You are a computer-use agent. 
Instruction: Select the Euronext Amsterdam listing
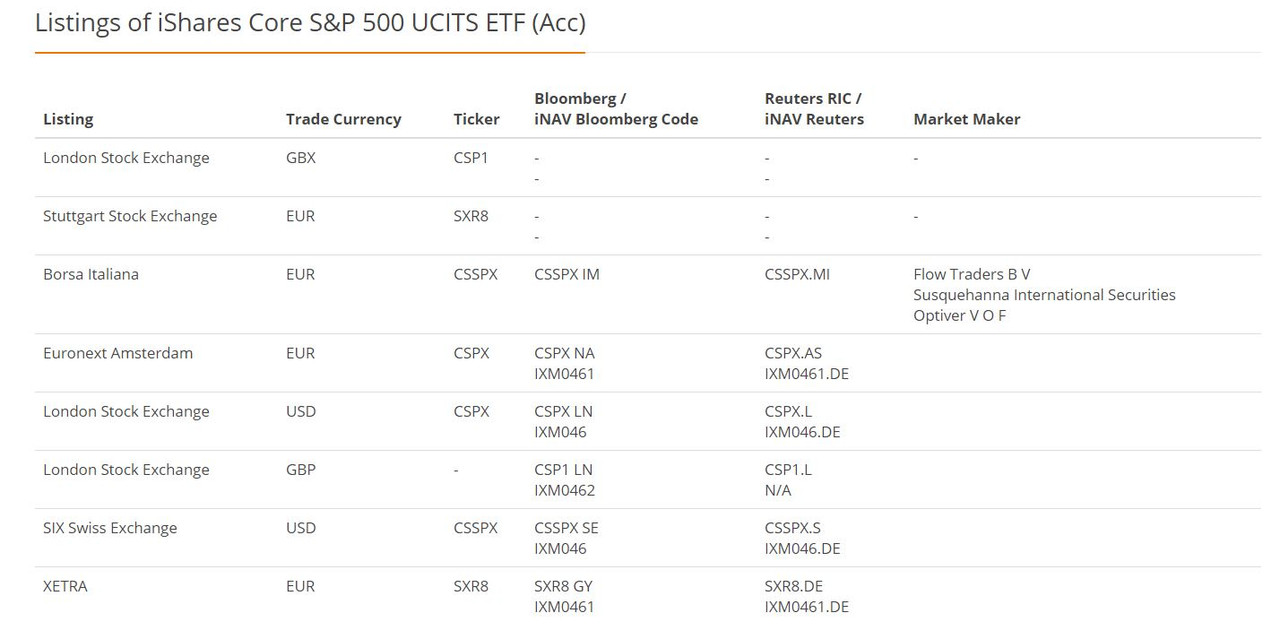click(x=118, y=353)
